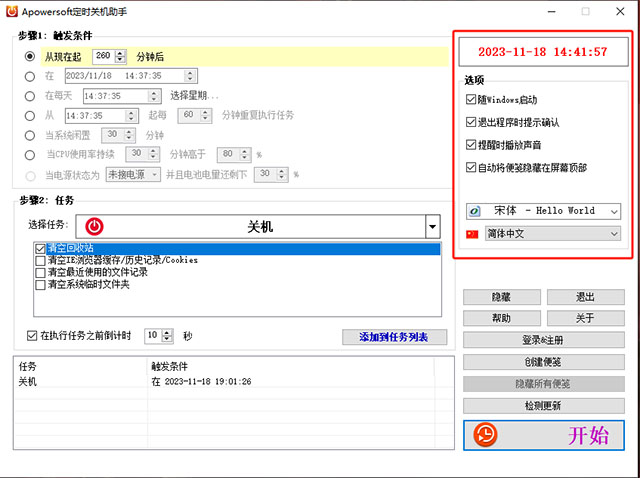Click the 任务 column header
The image size is (640, 478).
80,366
